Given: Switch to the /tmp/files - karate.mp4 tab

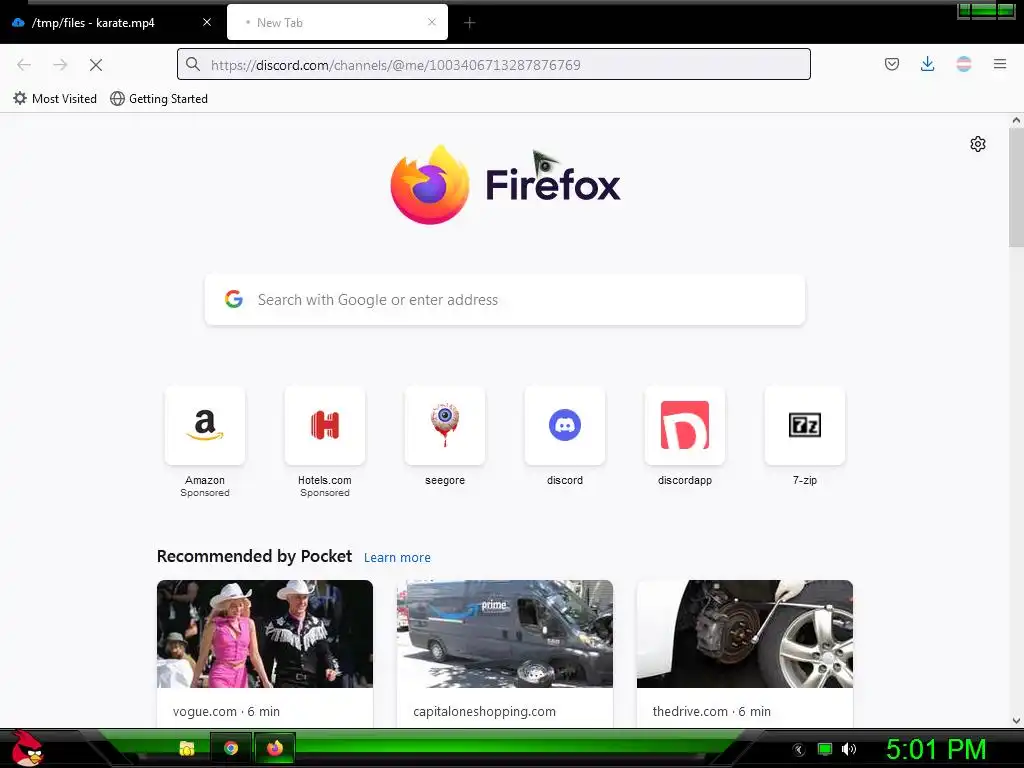Looking at the screenshot, I should pyautogui.click(x=111, y=22).
